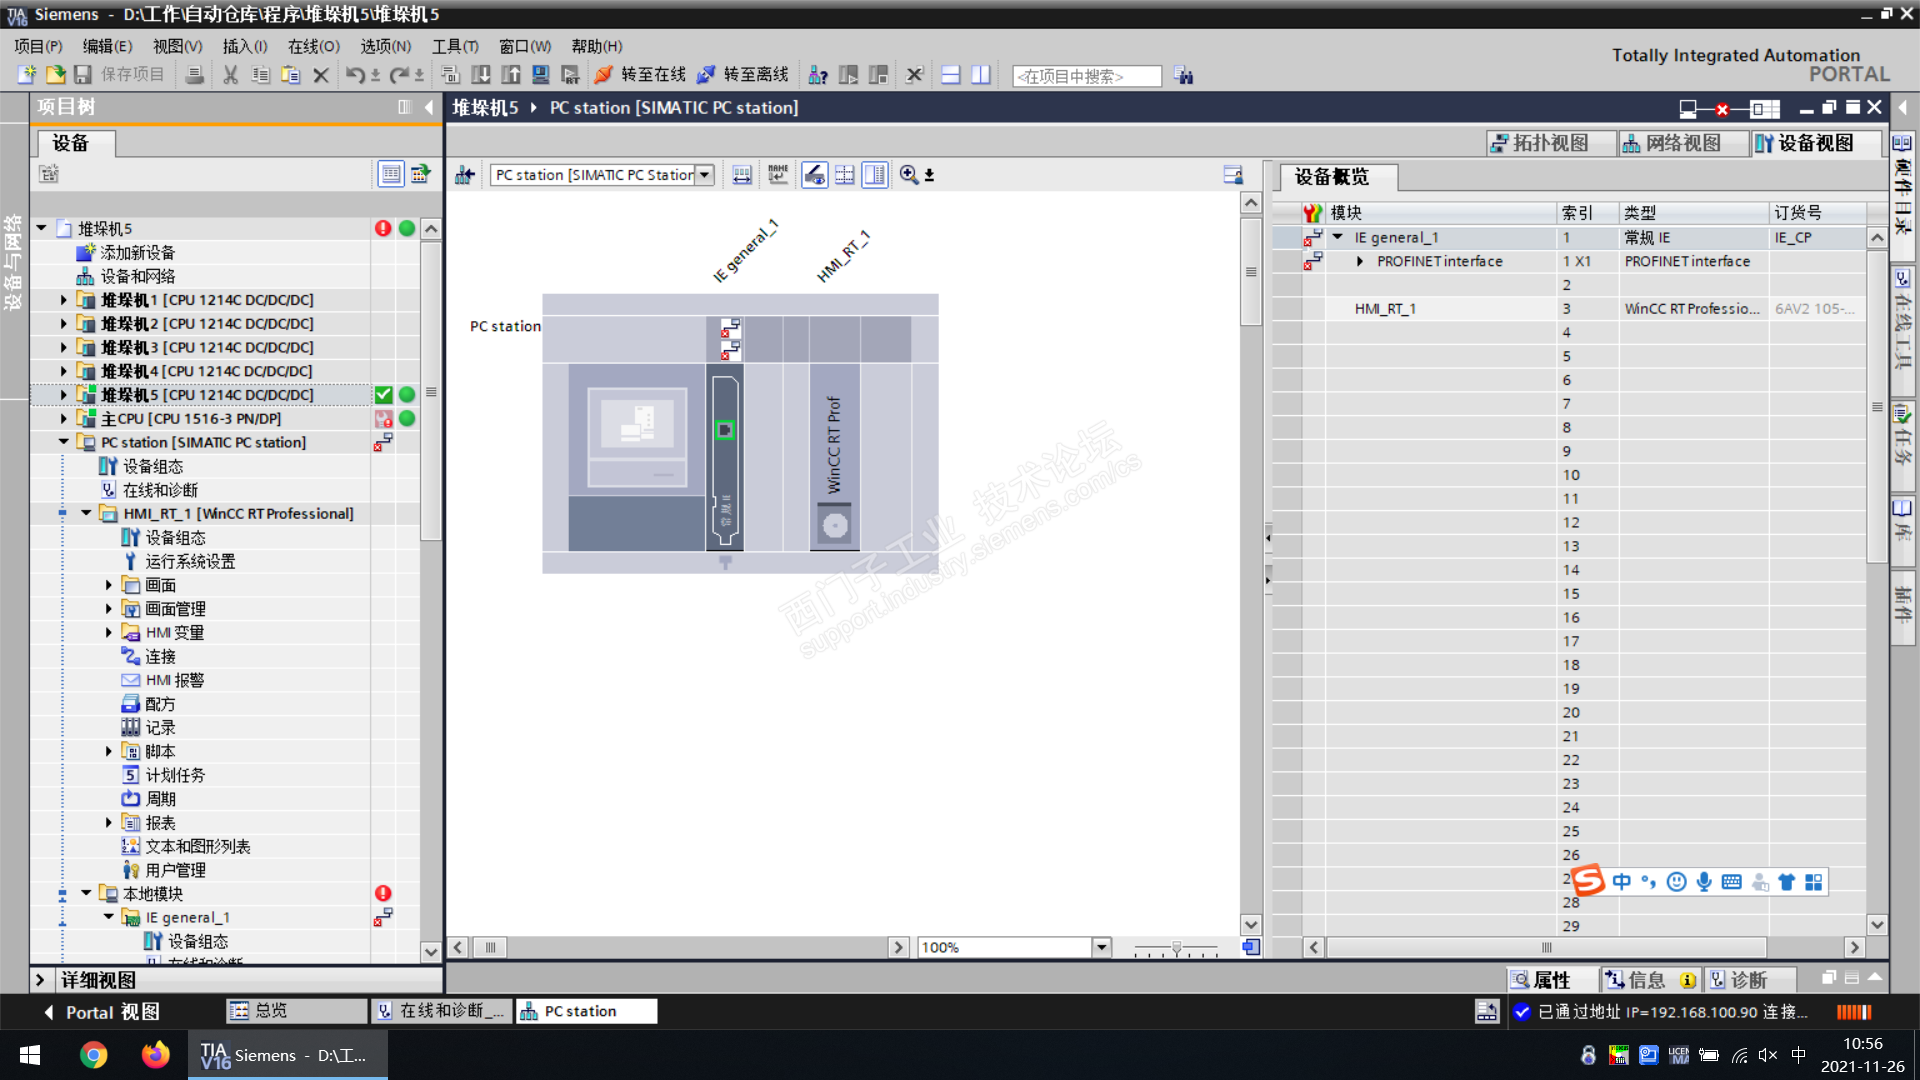Expand 堆垛机1 CPU 1214C tree node
The image size is (1920, 1080).
coord(64,300)
